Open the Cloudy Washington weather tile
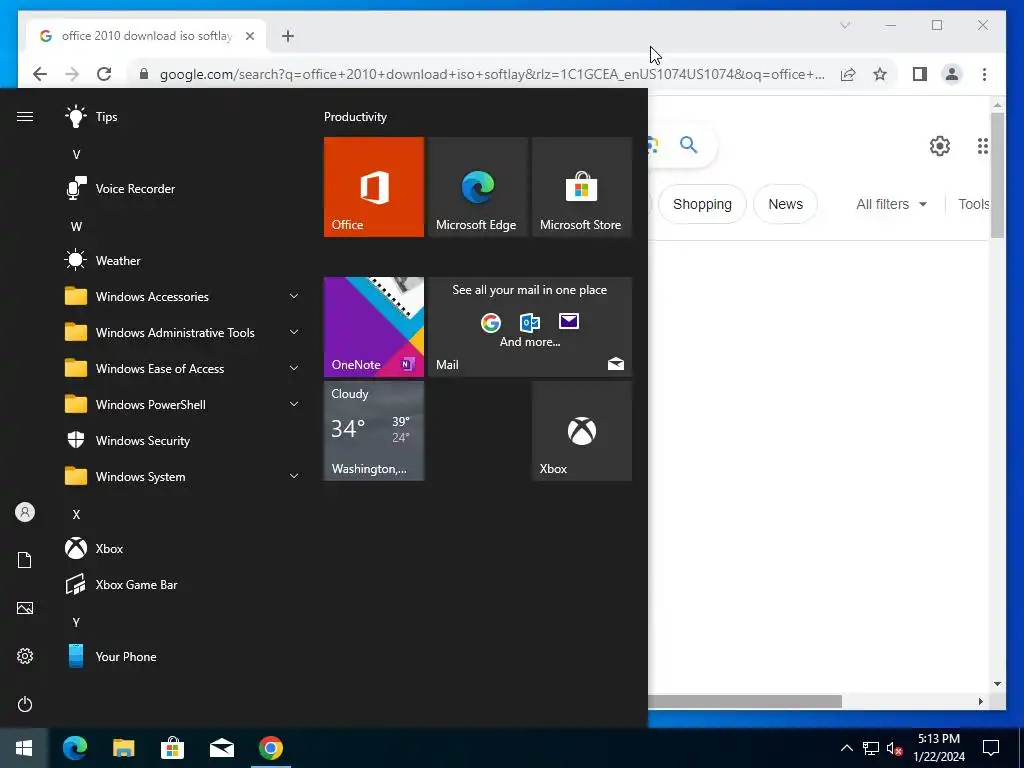 (x=374, y=431)
